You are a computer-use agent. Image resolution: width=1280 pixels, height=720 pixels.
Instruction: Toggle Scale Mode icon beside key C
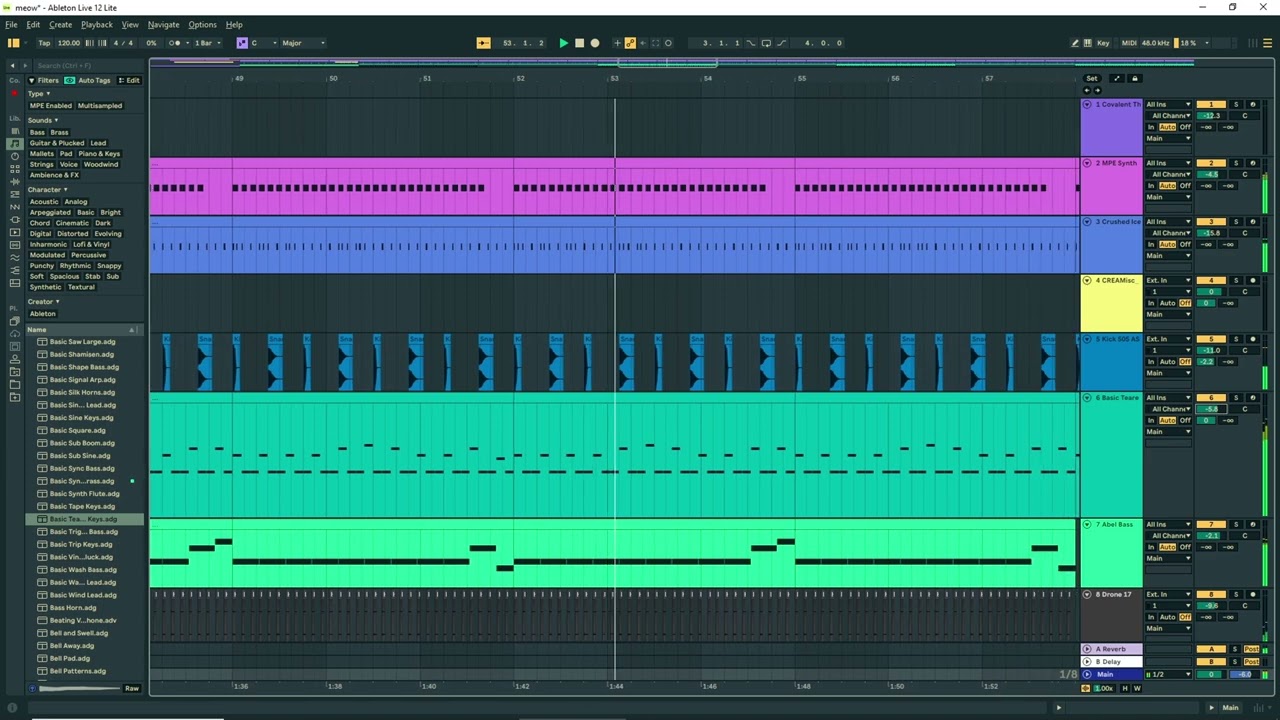pyautogui.click(x=242, y=43)
